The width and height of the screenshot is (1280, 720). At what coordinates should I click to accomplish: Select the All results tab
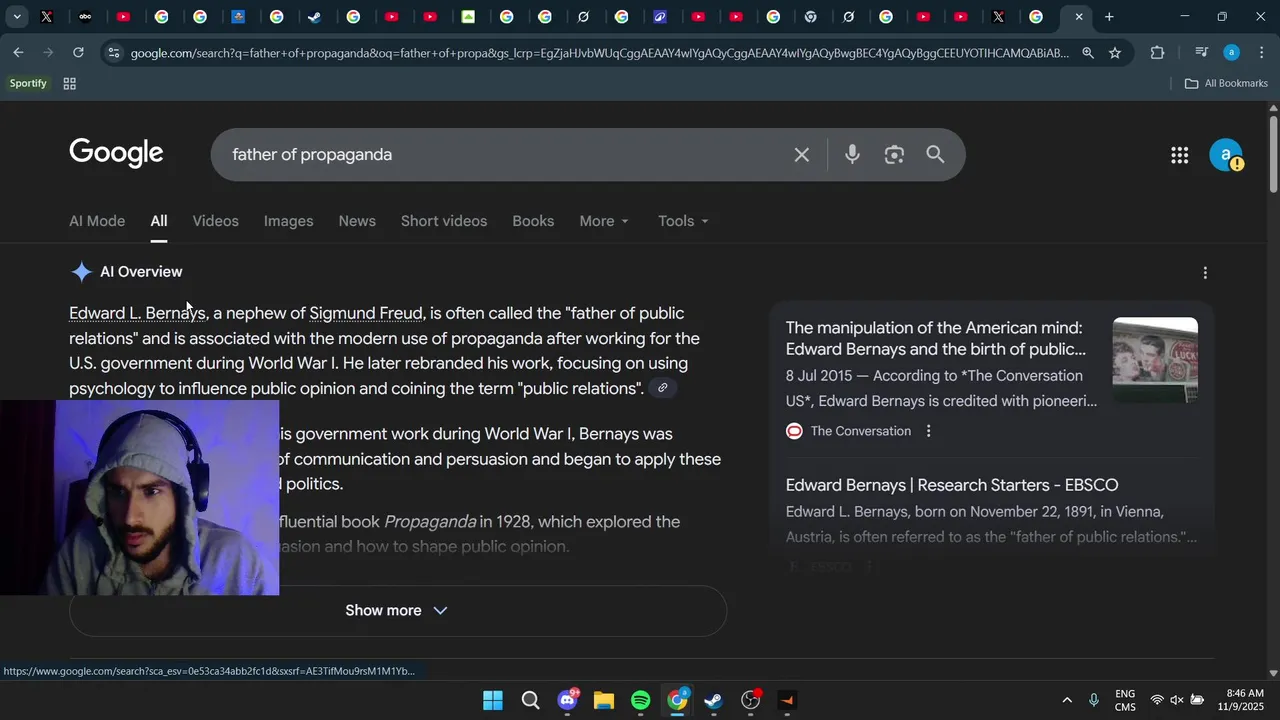159,221
